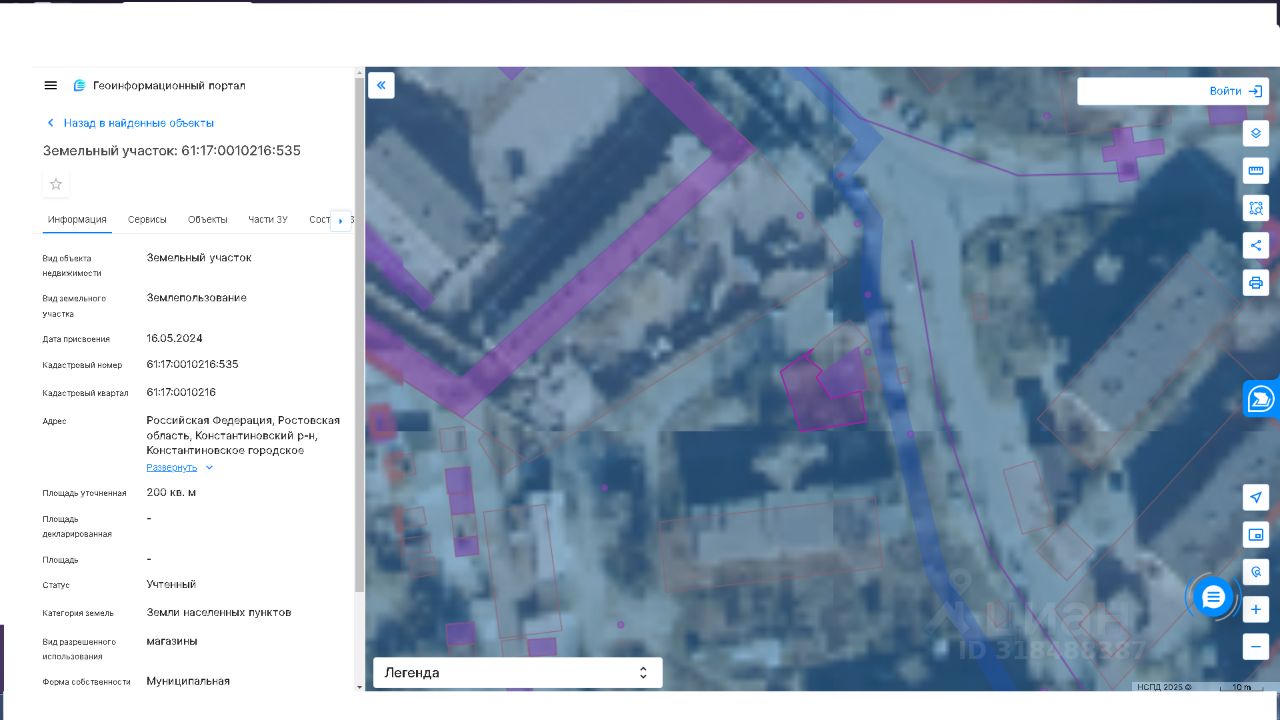Collapse the side panel
The image size is (1280, 720).
pos(381,85)
